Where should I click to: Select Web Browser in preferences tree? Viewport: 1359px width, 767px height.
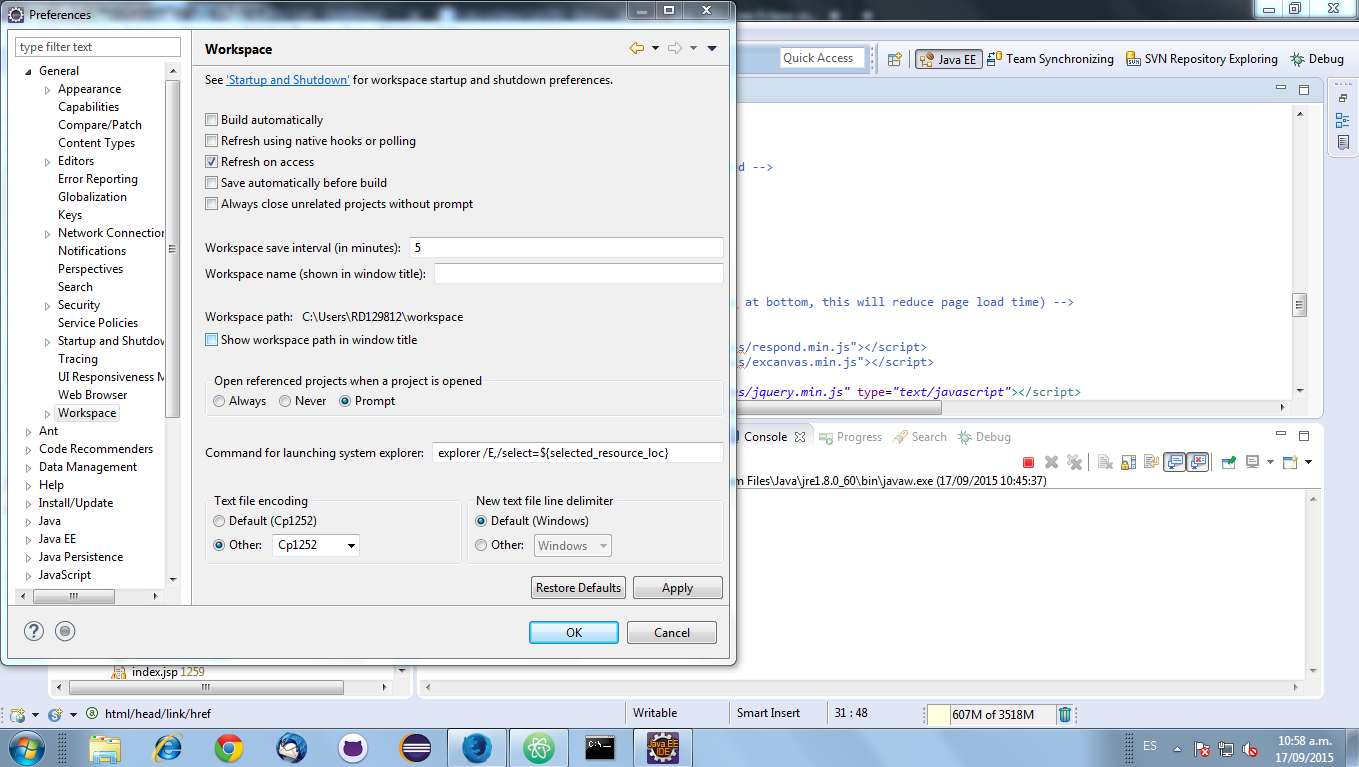coord(92,395)
